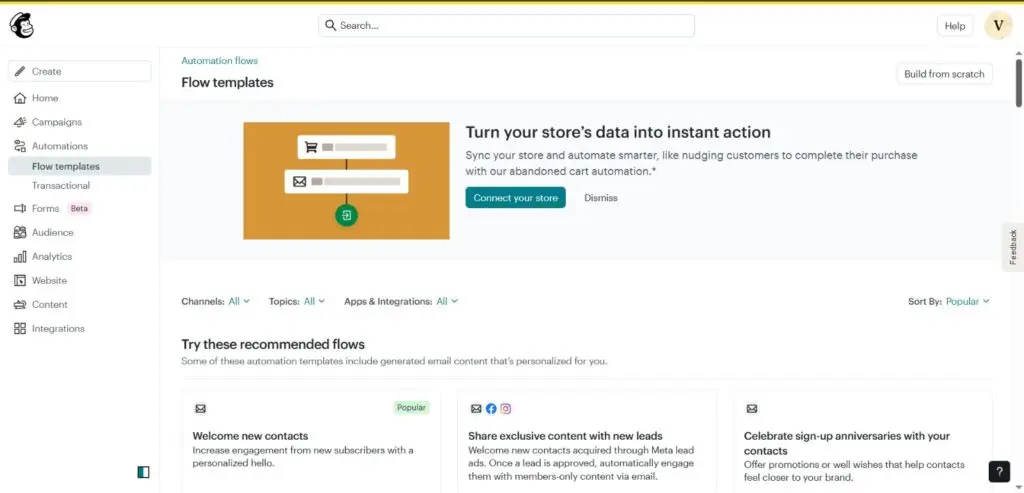Open the Topics filter dropdown
Viewport: 1024px width, 493px height.
(x=314, y=301)
